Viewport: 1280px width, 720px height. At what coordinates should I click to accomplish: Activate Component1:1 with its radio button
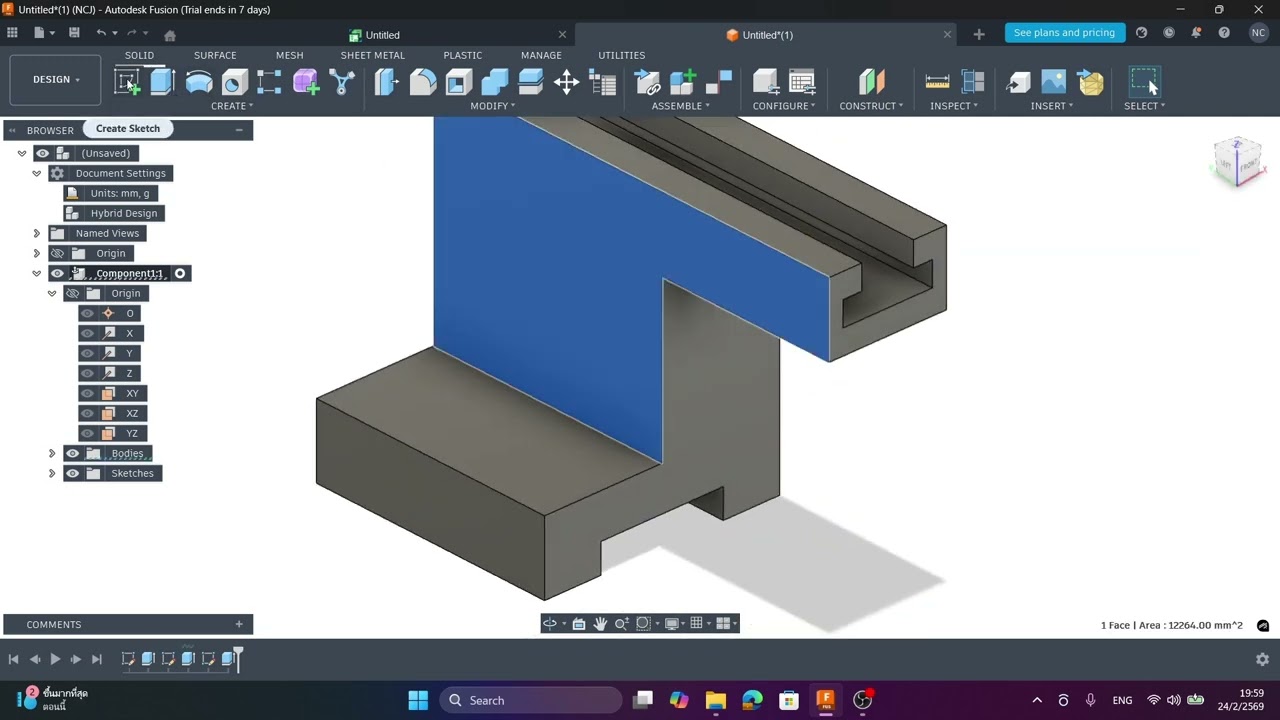coord(180,273)
